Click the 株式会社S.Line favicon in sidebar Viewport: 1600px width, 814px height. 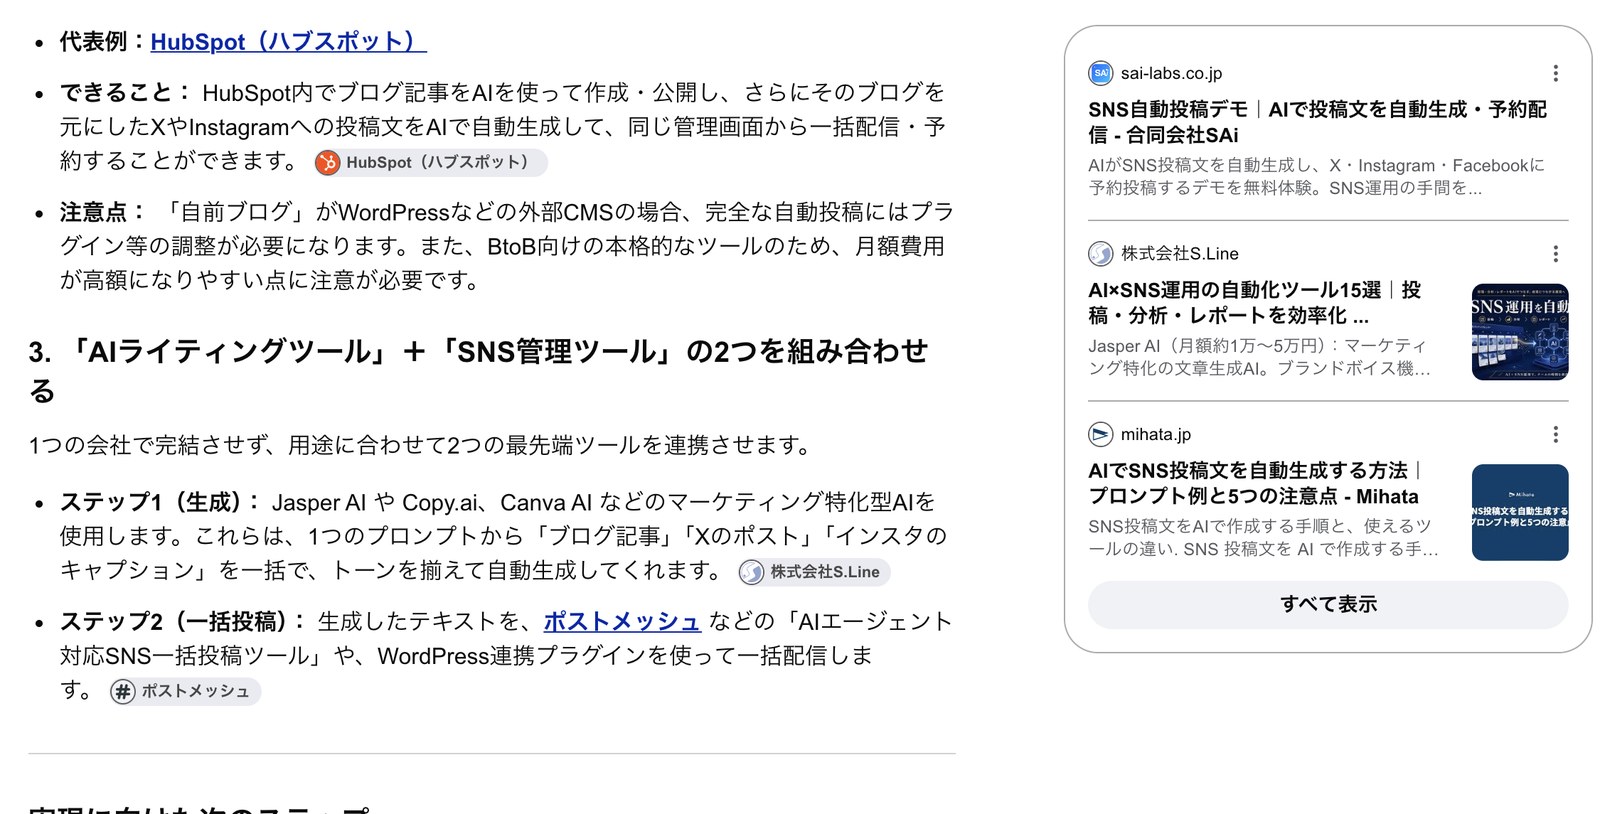[x=1100, y=254]
